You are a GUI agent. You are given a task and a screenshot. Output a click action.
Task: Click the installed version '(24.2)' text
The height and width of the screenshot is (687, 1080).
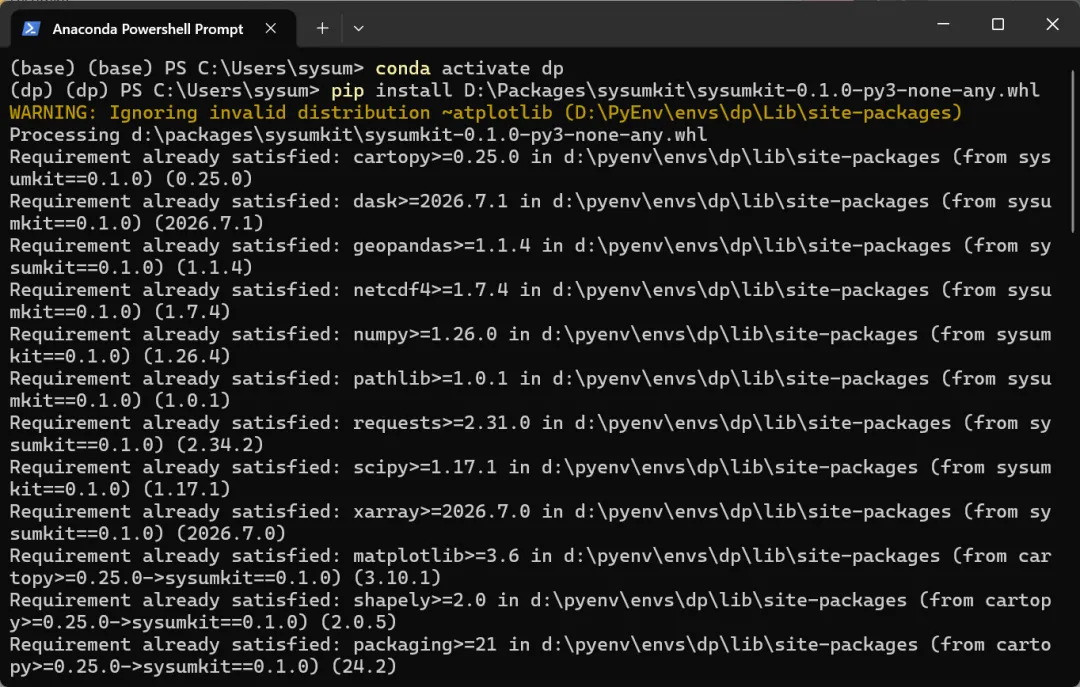tap(364, 666)
